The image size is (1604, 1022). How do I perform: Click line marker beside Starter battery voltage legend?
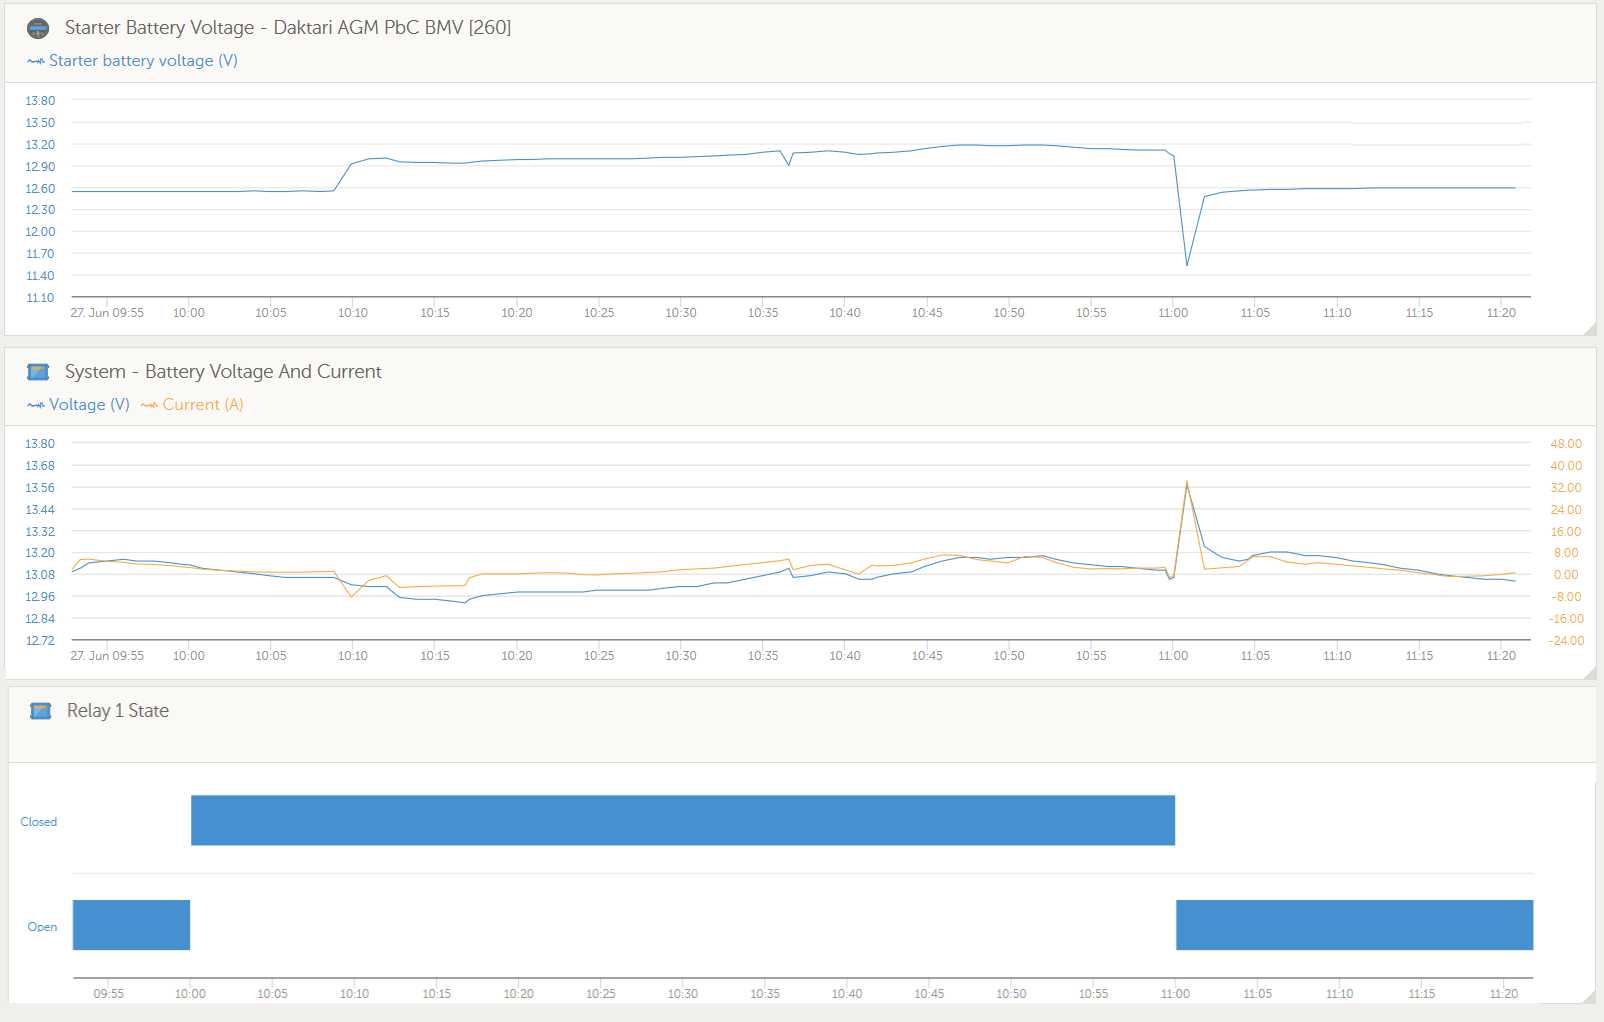(36, 61)
